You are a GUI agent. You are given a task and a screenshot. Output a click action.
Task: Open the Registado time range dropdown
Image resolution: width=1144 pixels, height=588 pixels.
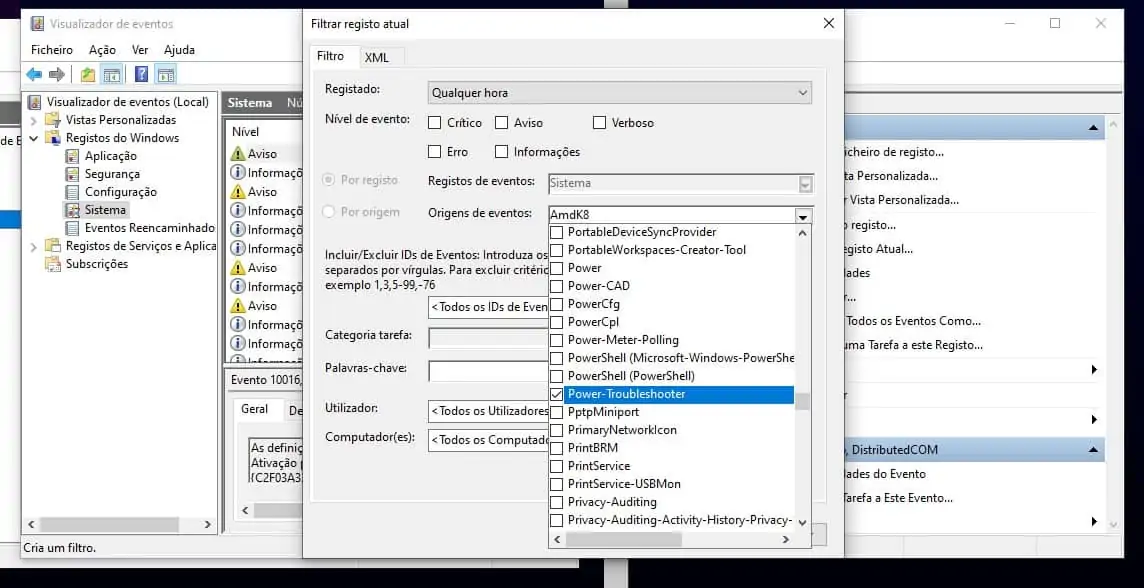tap(619, 93)
